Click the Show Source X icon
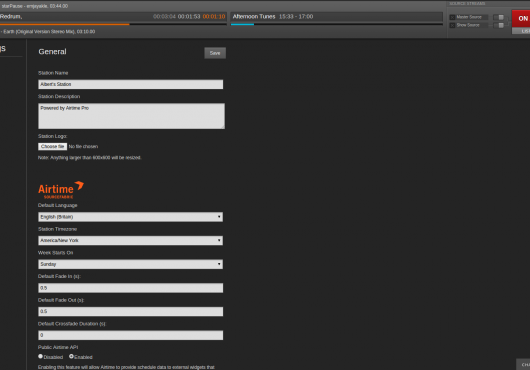The image size is (530, 370). pos(452,25)
